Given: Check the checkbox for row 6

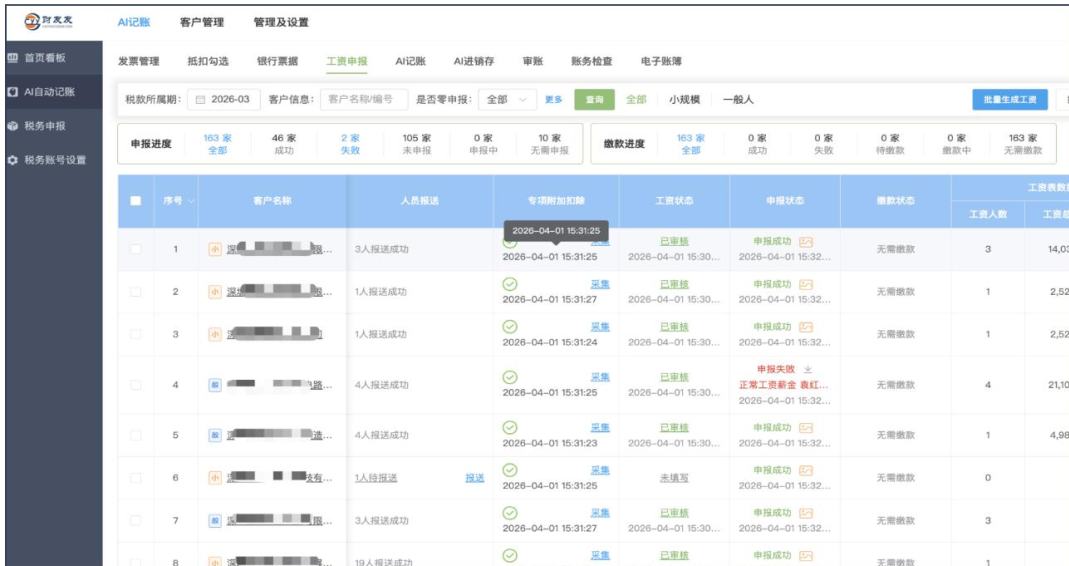Looking at the screenshot, I should coord(136,478).
